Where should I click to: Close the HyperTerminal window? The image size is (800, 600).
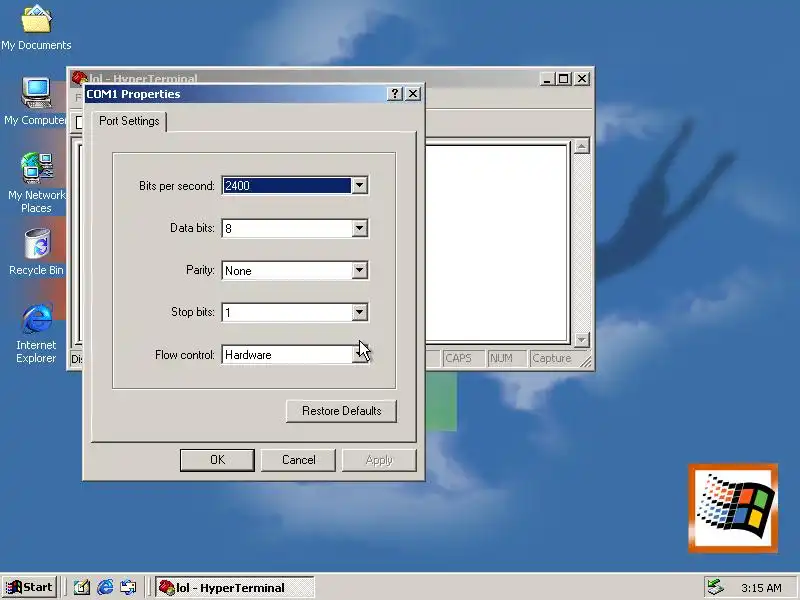(x=582, y=79)
